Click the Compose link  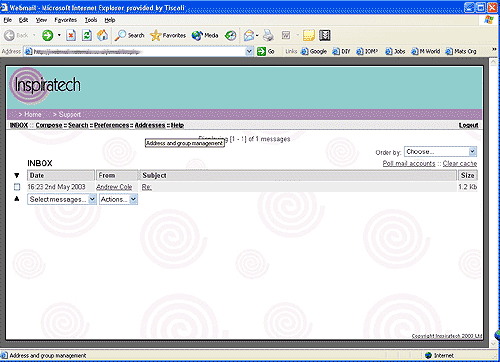click(x=49, y=125)
